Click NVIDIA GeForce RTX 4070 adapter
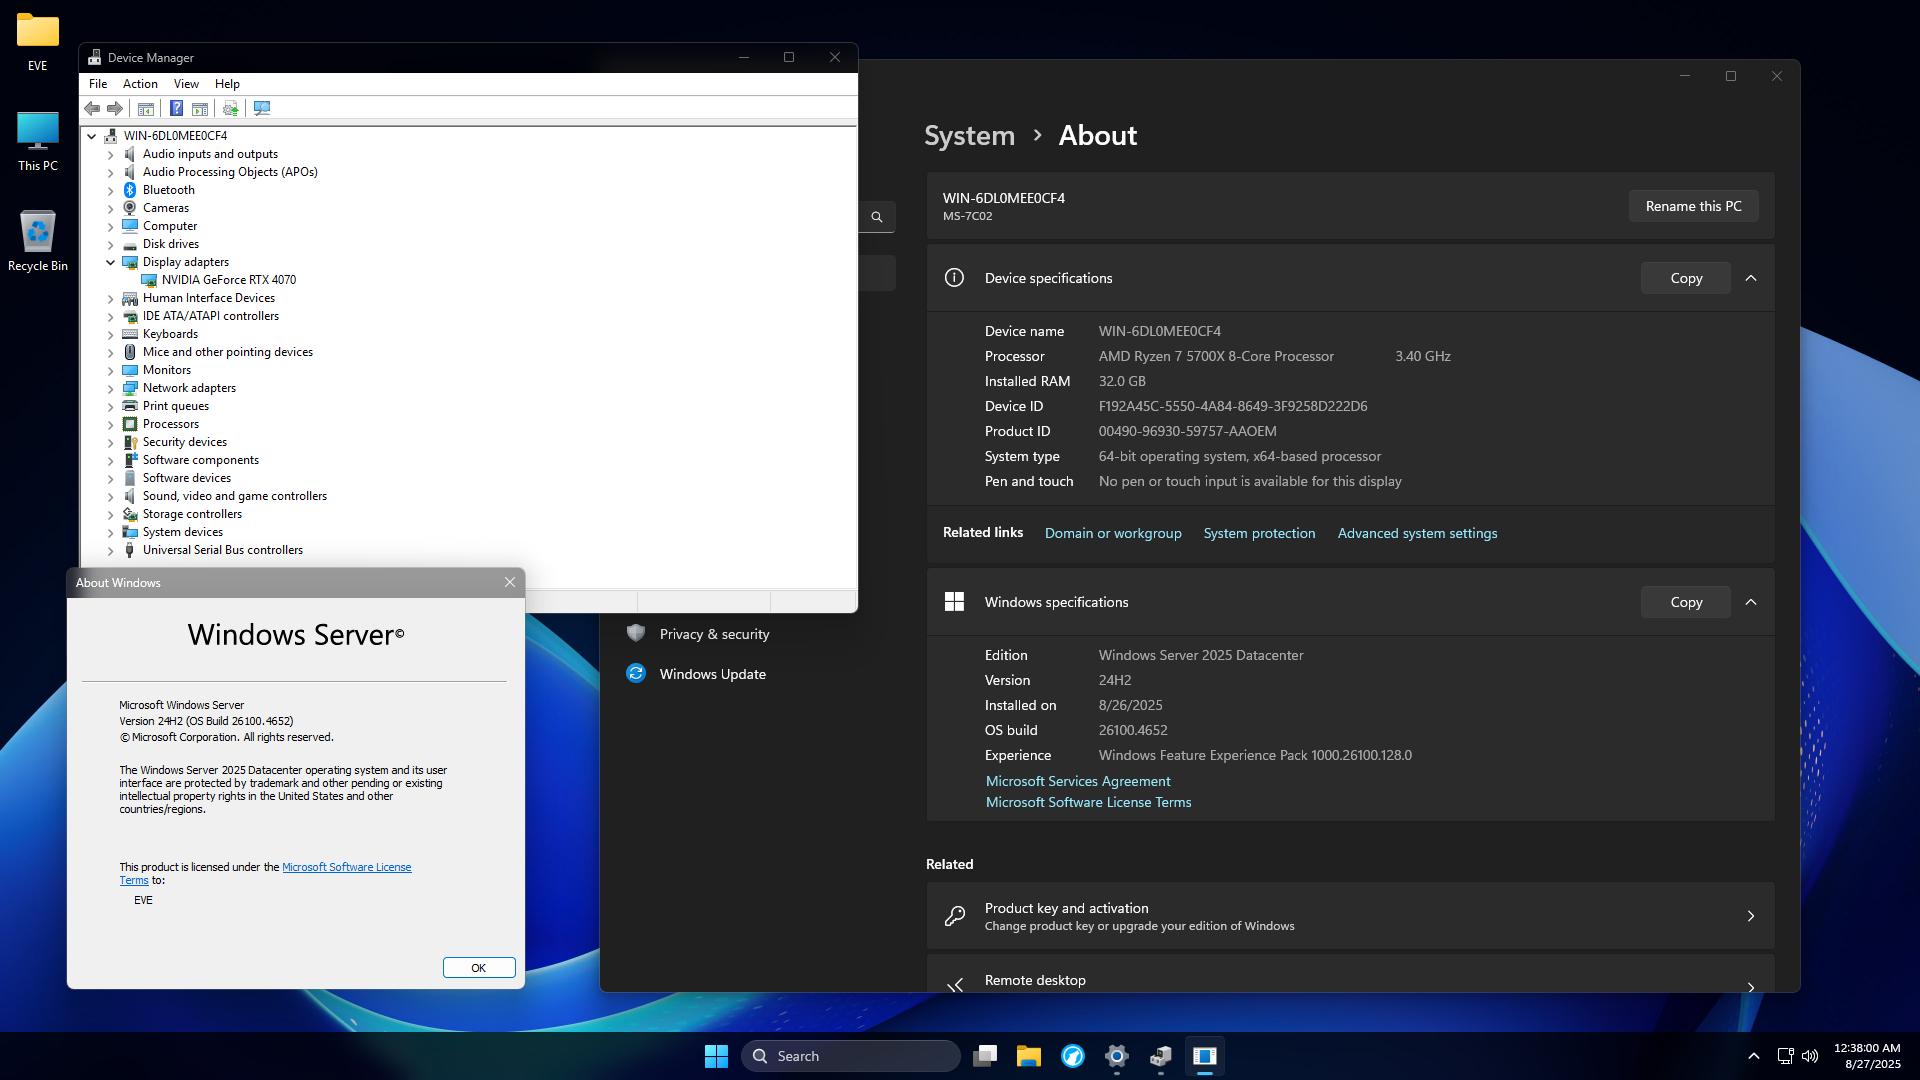 pos(229,280)
